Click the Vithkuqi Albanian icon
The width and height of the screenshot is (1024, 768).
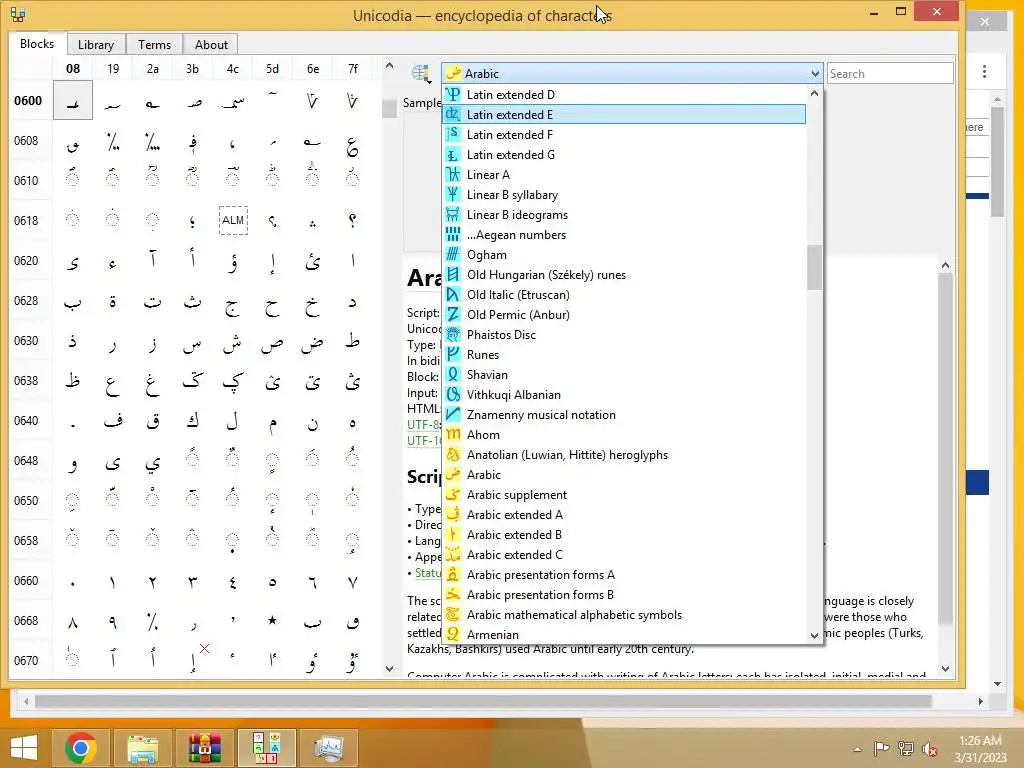click(x=453, y=395)
